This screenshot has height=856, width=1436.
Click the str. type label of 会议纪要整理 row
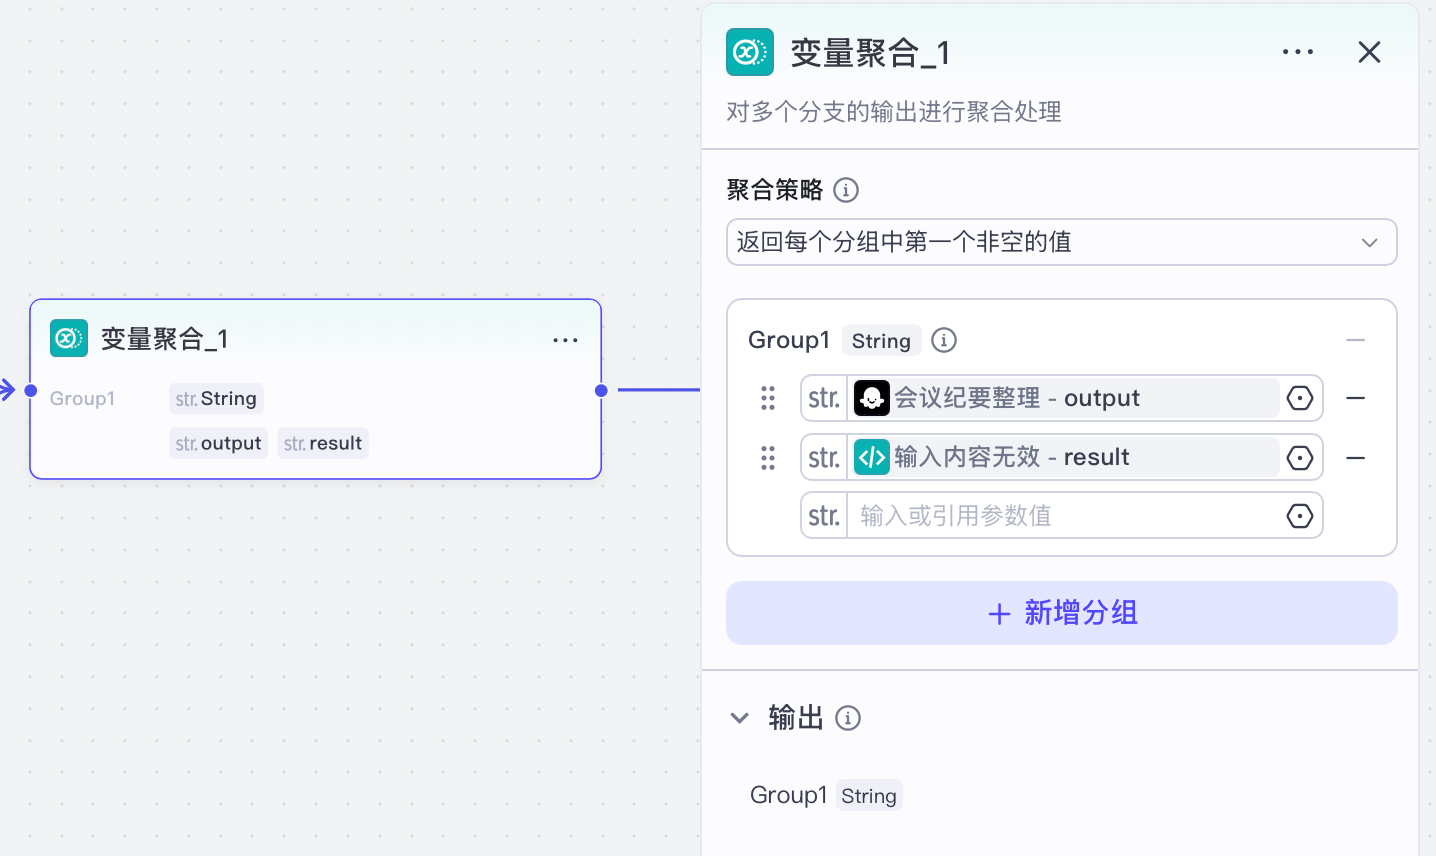coord(824,398)
